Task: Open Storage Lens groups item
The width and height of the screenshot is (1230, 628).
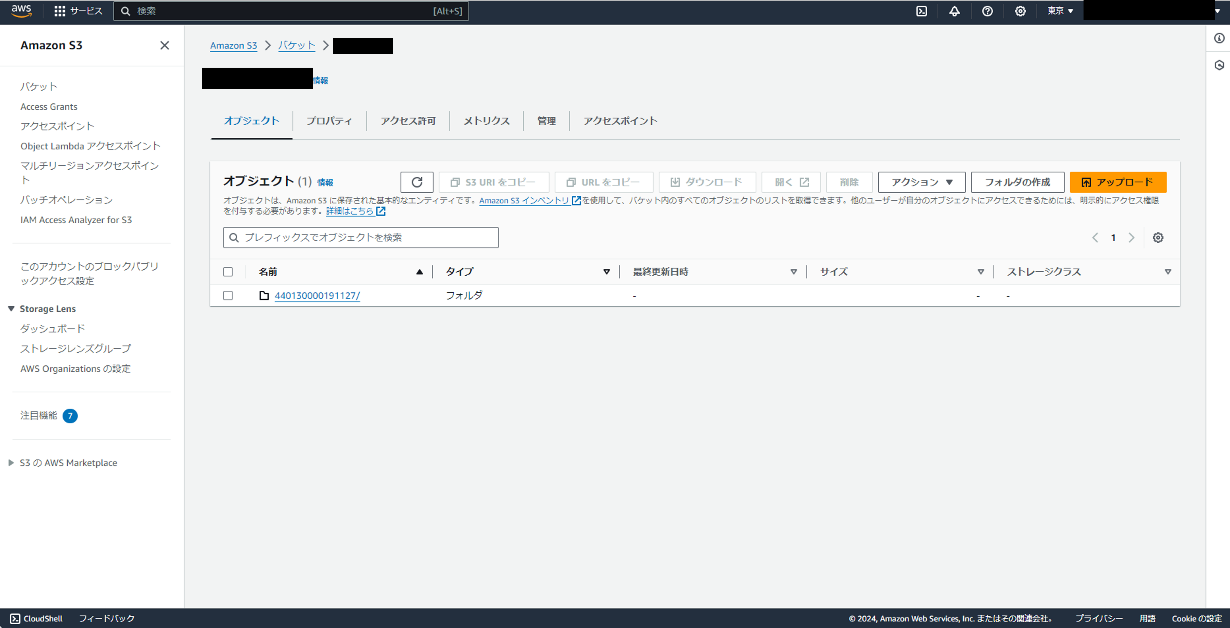Action: click(x=75, y=348)
